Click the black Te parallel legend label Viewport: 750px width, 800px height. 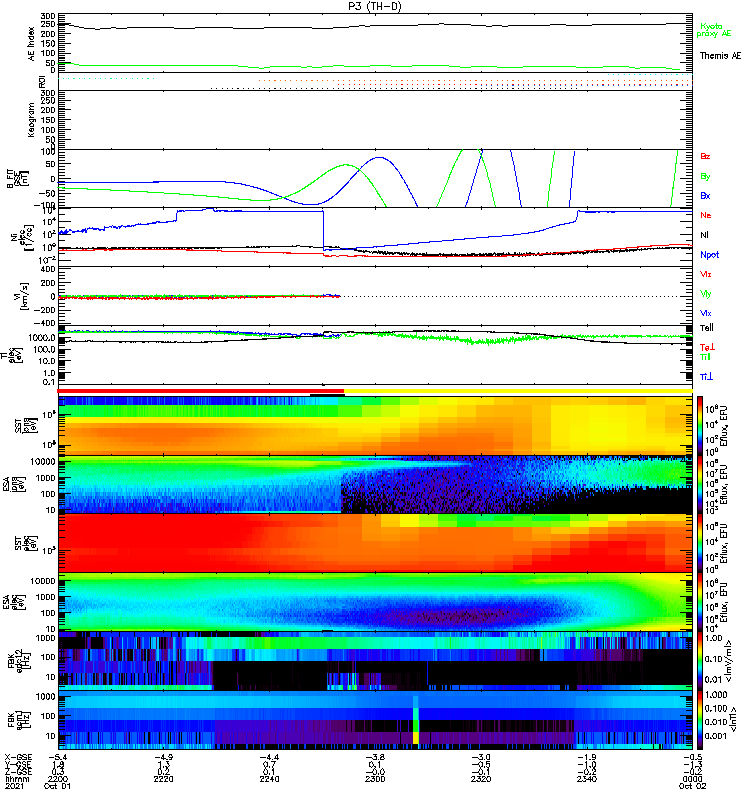pos(706,328)
